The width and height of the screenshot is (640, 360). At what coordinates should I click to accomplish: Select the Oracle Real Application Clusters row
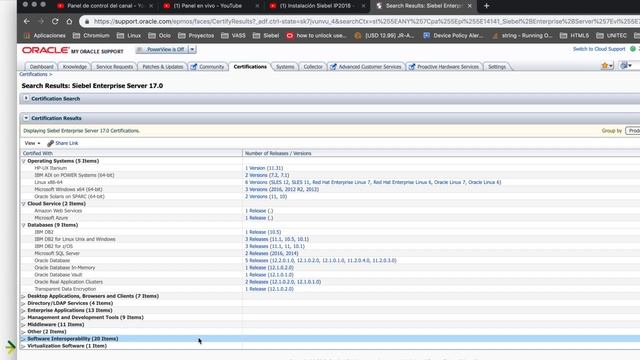pos(330,282)
